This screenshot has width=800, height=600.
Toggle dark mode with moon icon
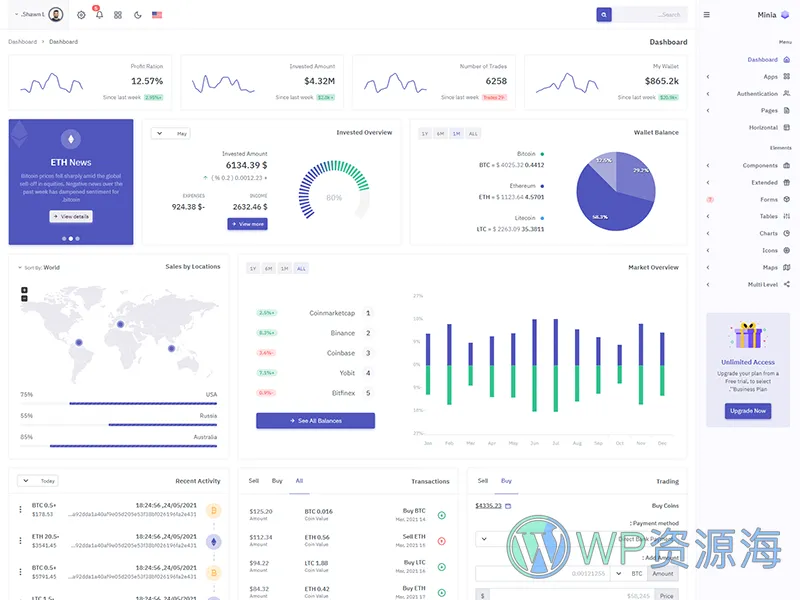pos(137,15)
